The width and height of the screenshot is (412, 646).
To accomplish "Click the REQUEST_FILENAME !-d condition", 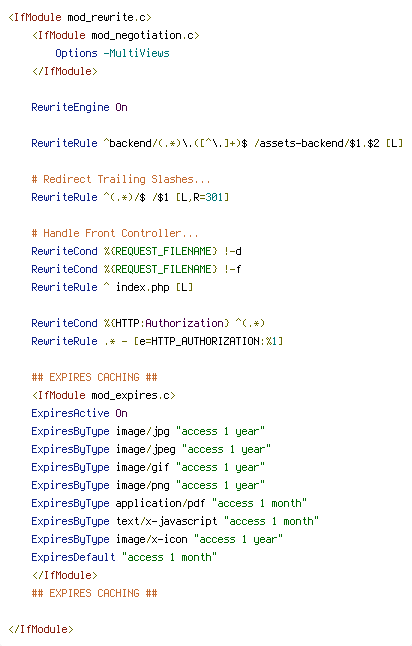I will (136, 251).
